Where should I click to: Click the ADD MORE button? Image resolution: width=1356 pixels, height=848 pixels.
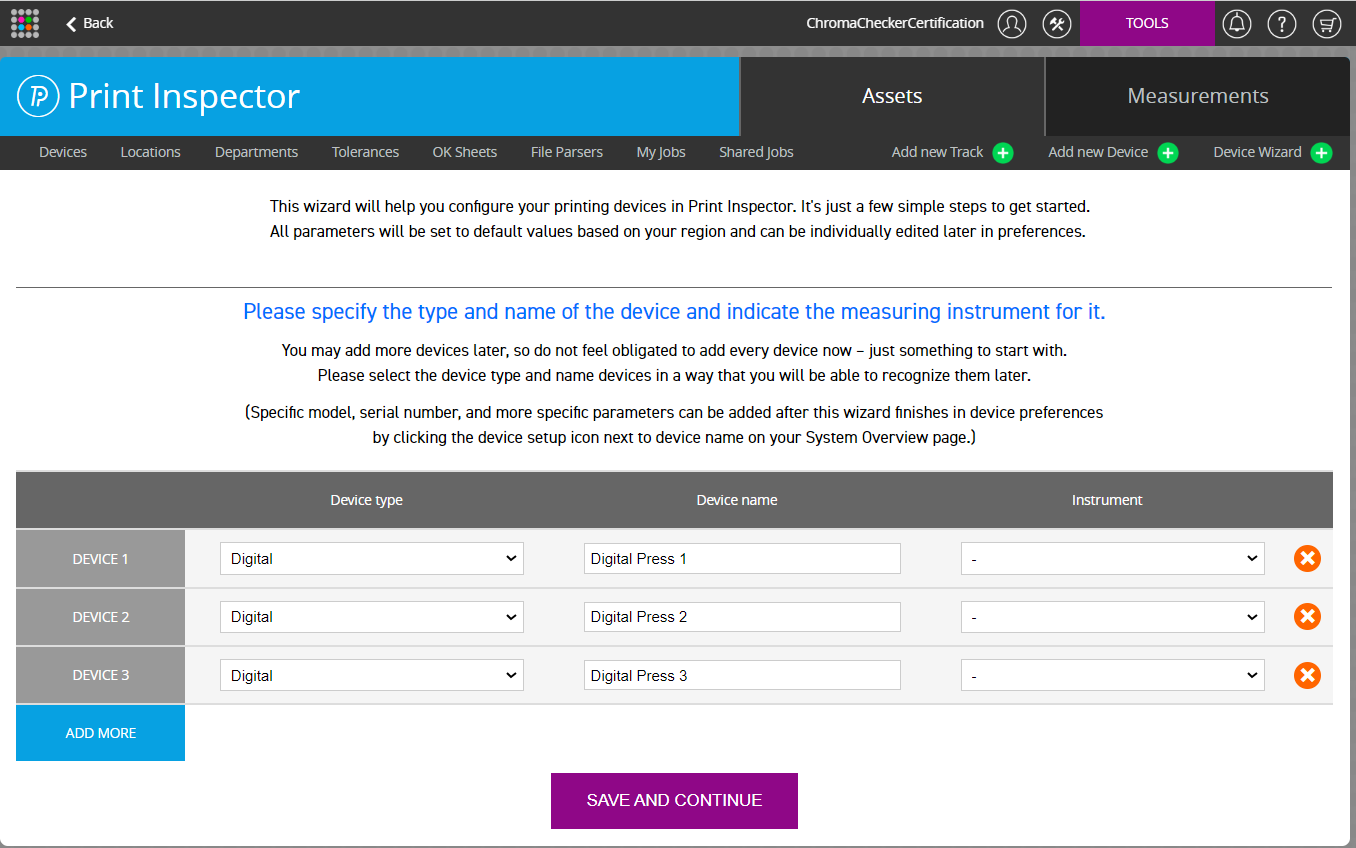pos(100,733)
